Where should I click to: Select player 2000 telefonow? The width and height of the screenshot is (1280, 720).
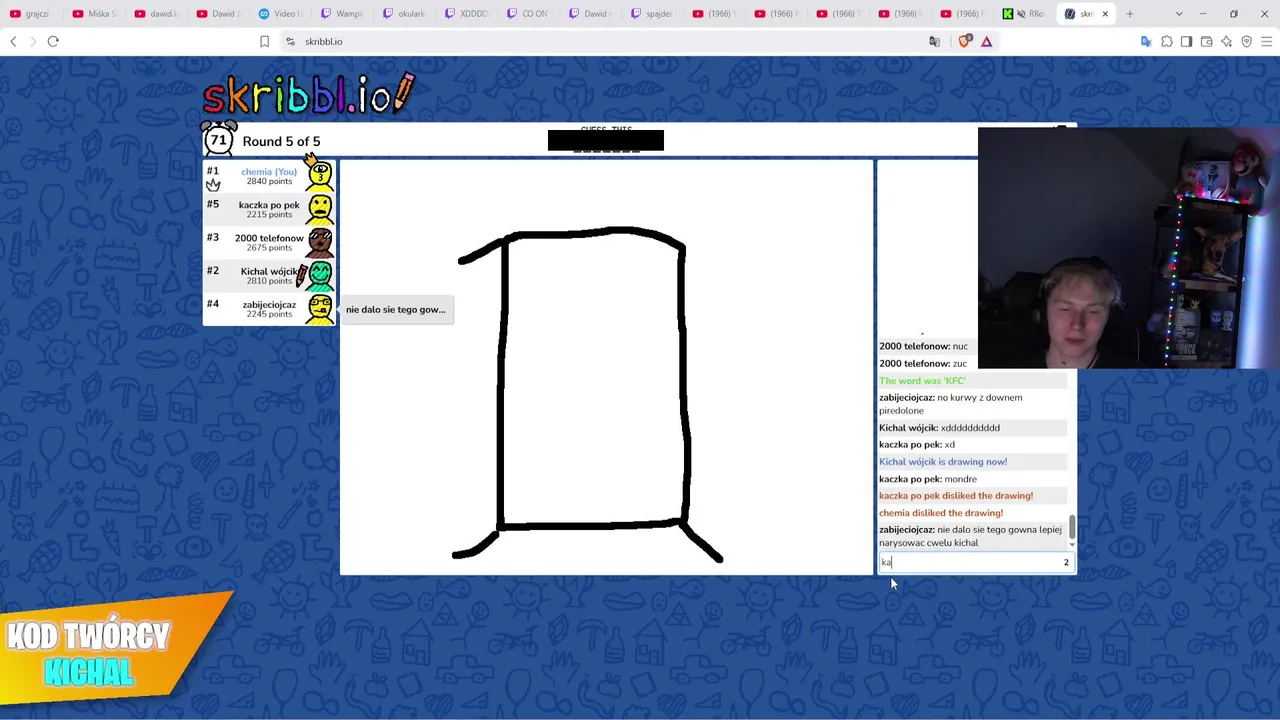pyautogui.click(x=269, y=242)
